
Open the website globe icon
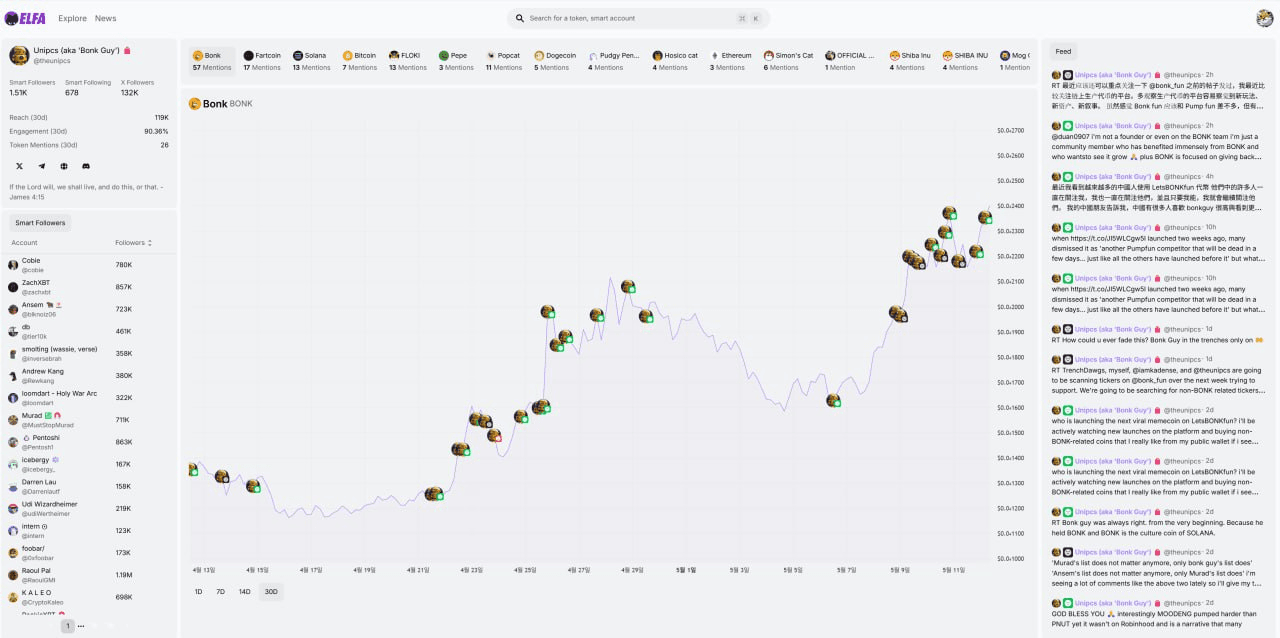[x=64, y=166]
